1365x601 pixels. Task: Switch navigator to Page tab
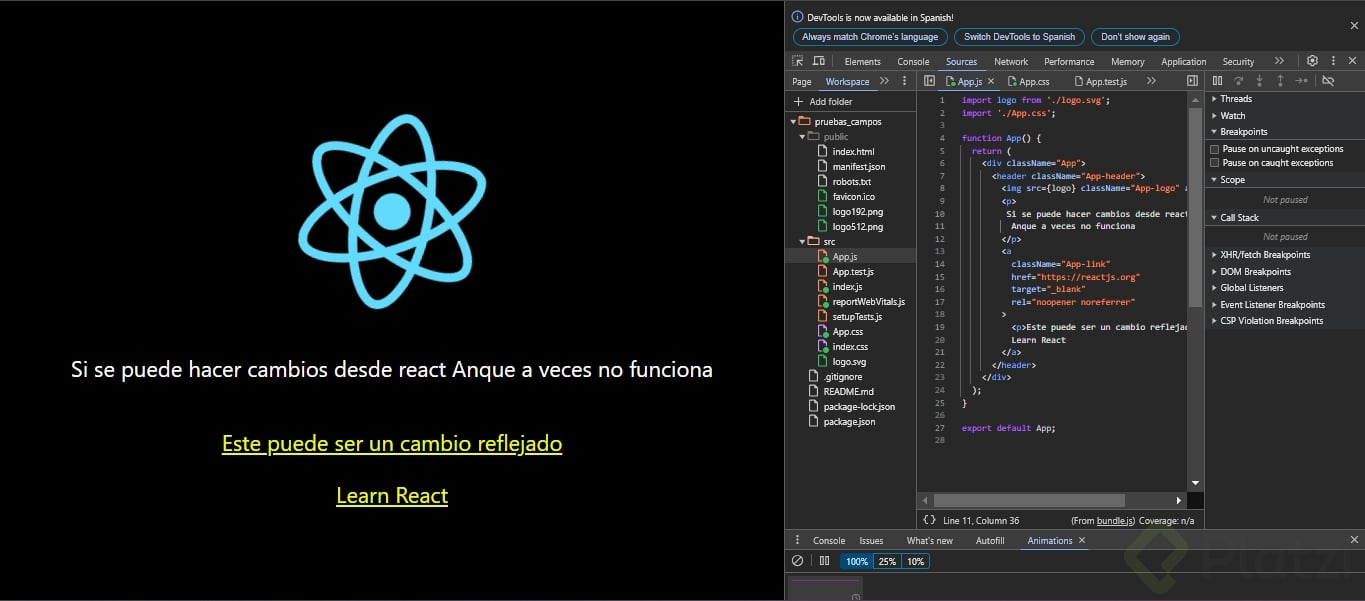pos(802,82)
